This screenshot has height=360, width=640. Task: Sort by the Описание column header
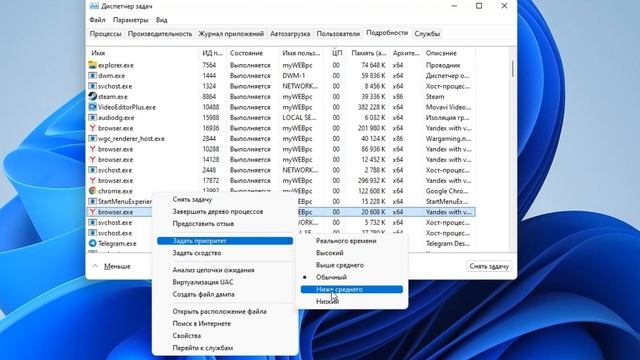(x=449, y=53)
